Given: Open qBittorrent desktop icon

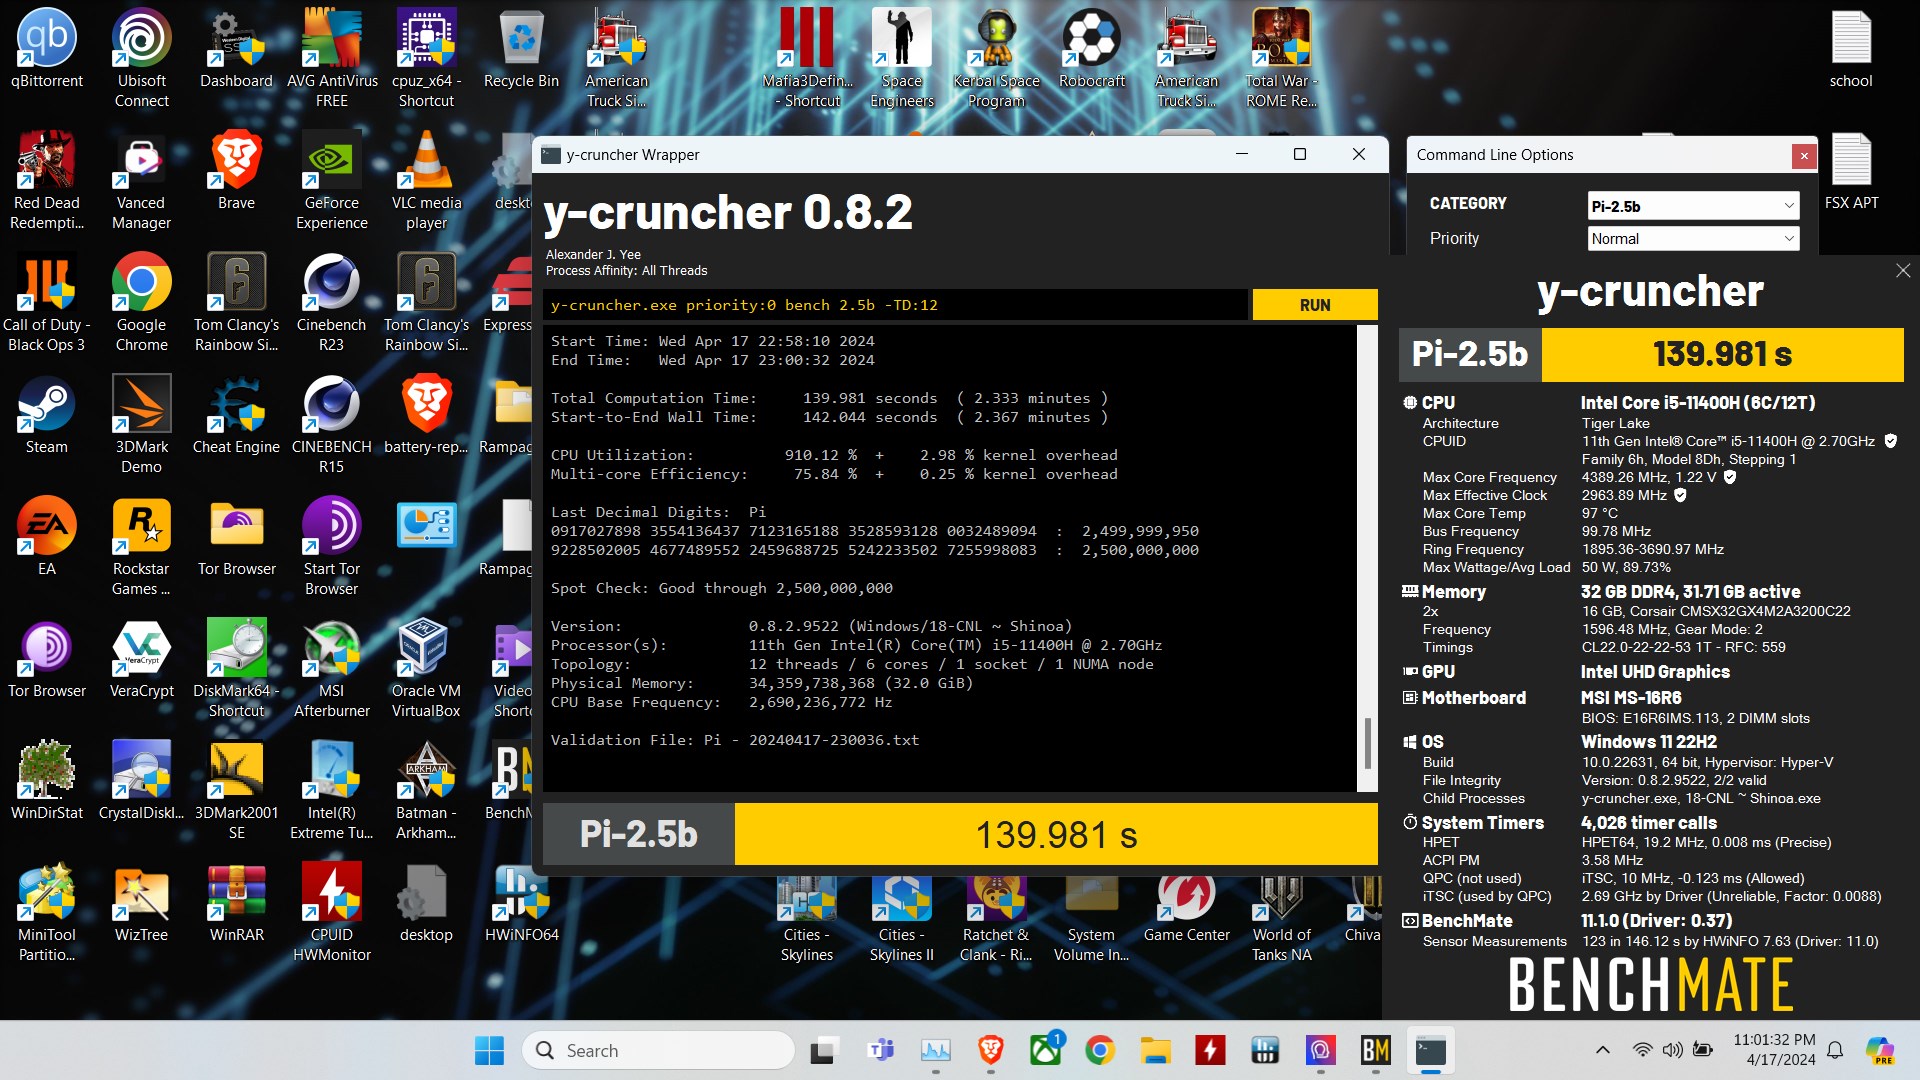Looking at the screenshot, I should point(47,50).
